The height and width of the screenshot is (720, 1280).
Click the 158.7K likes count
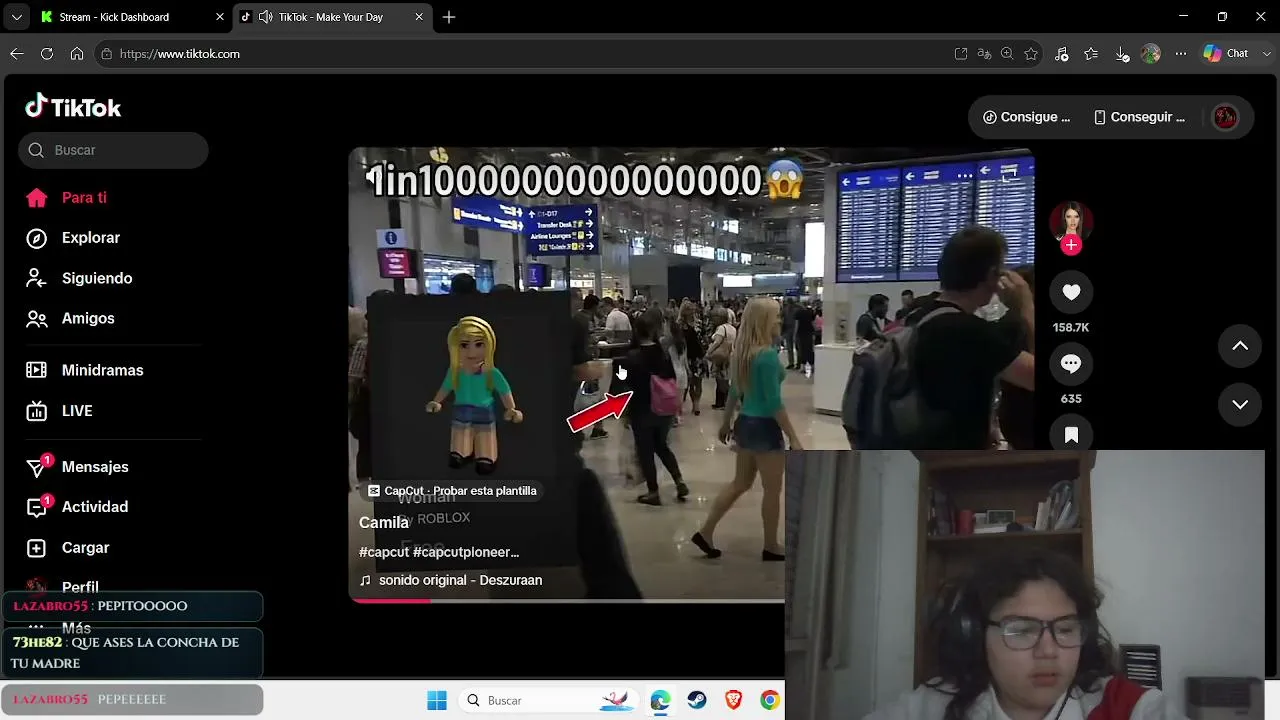[x=1071, y=328]
